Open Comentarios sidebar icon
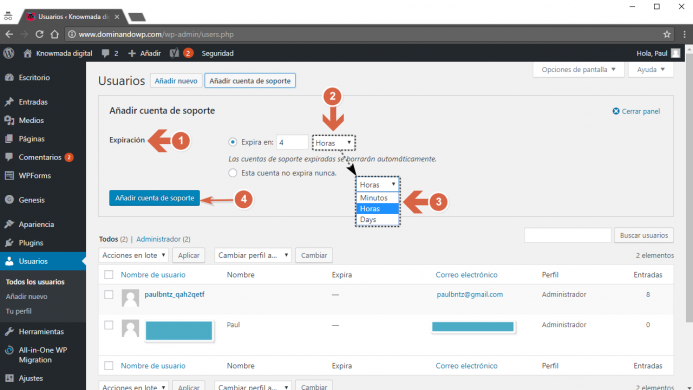This screenshot has height=390, width=693. 9,157
